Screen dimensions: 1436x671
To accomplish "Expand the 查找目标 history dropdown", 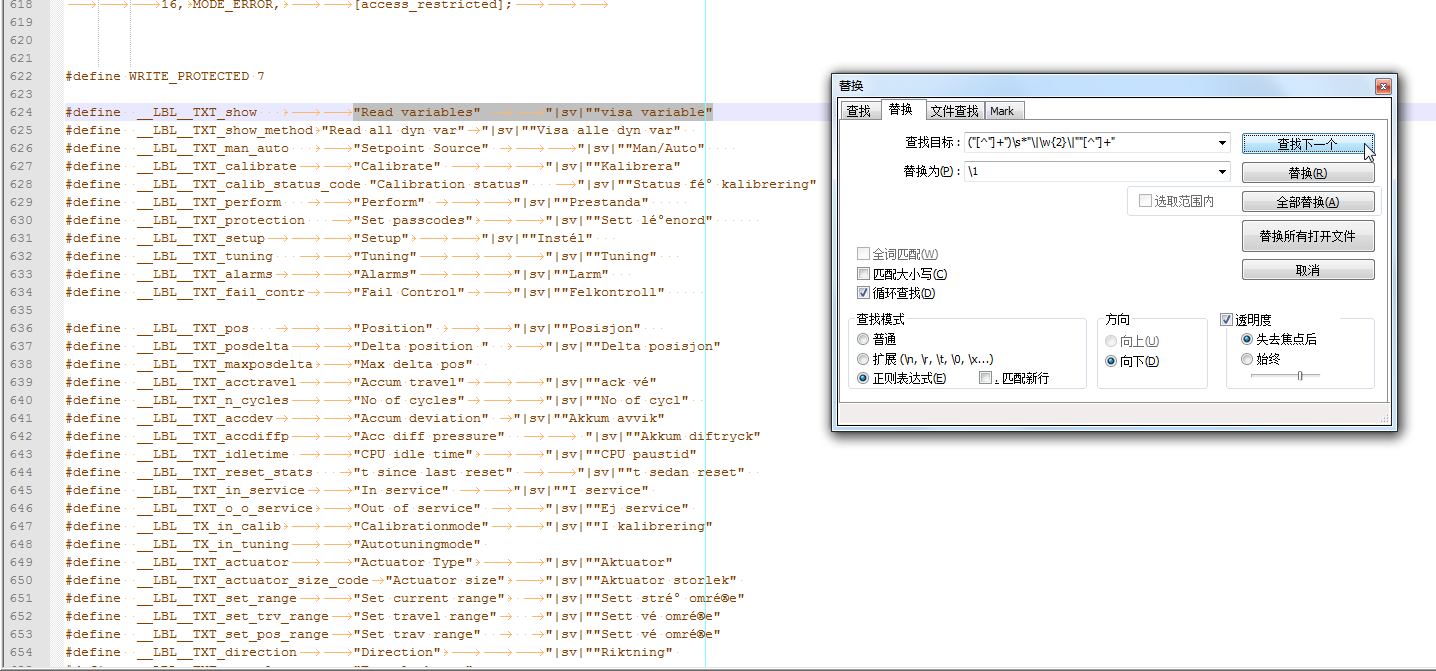I will (1222, 143).
